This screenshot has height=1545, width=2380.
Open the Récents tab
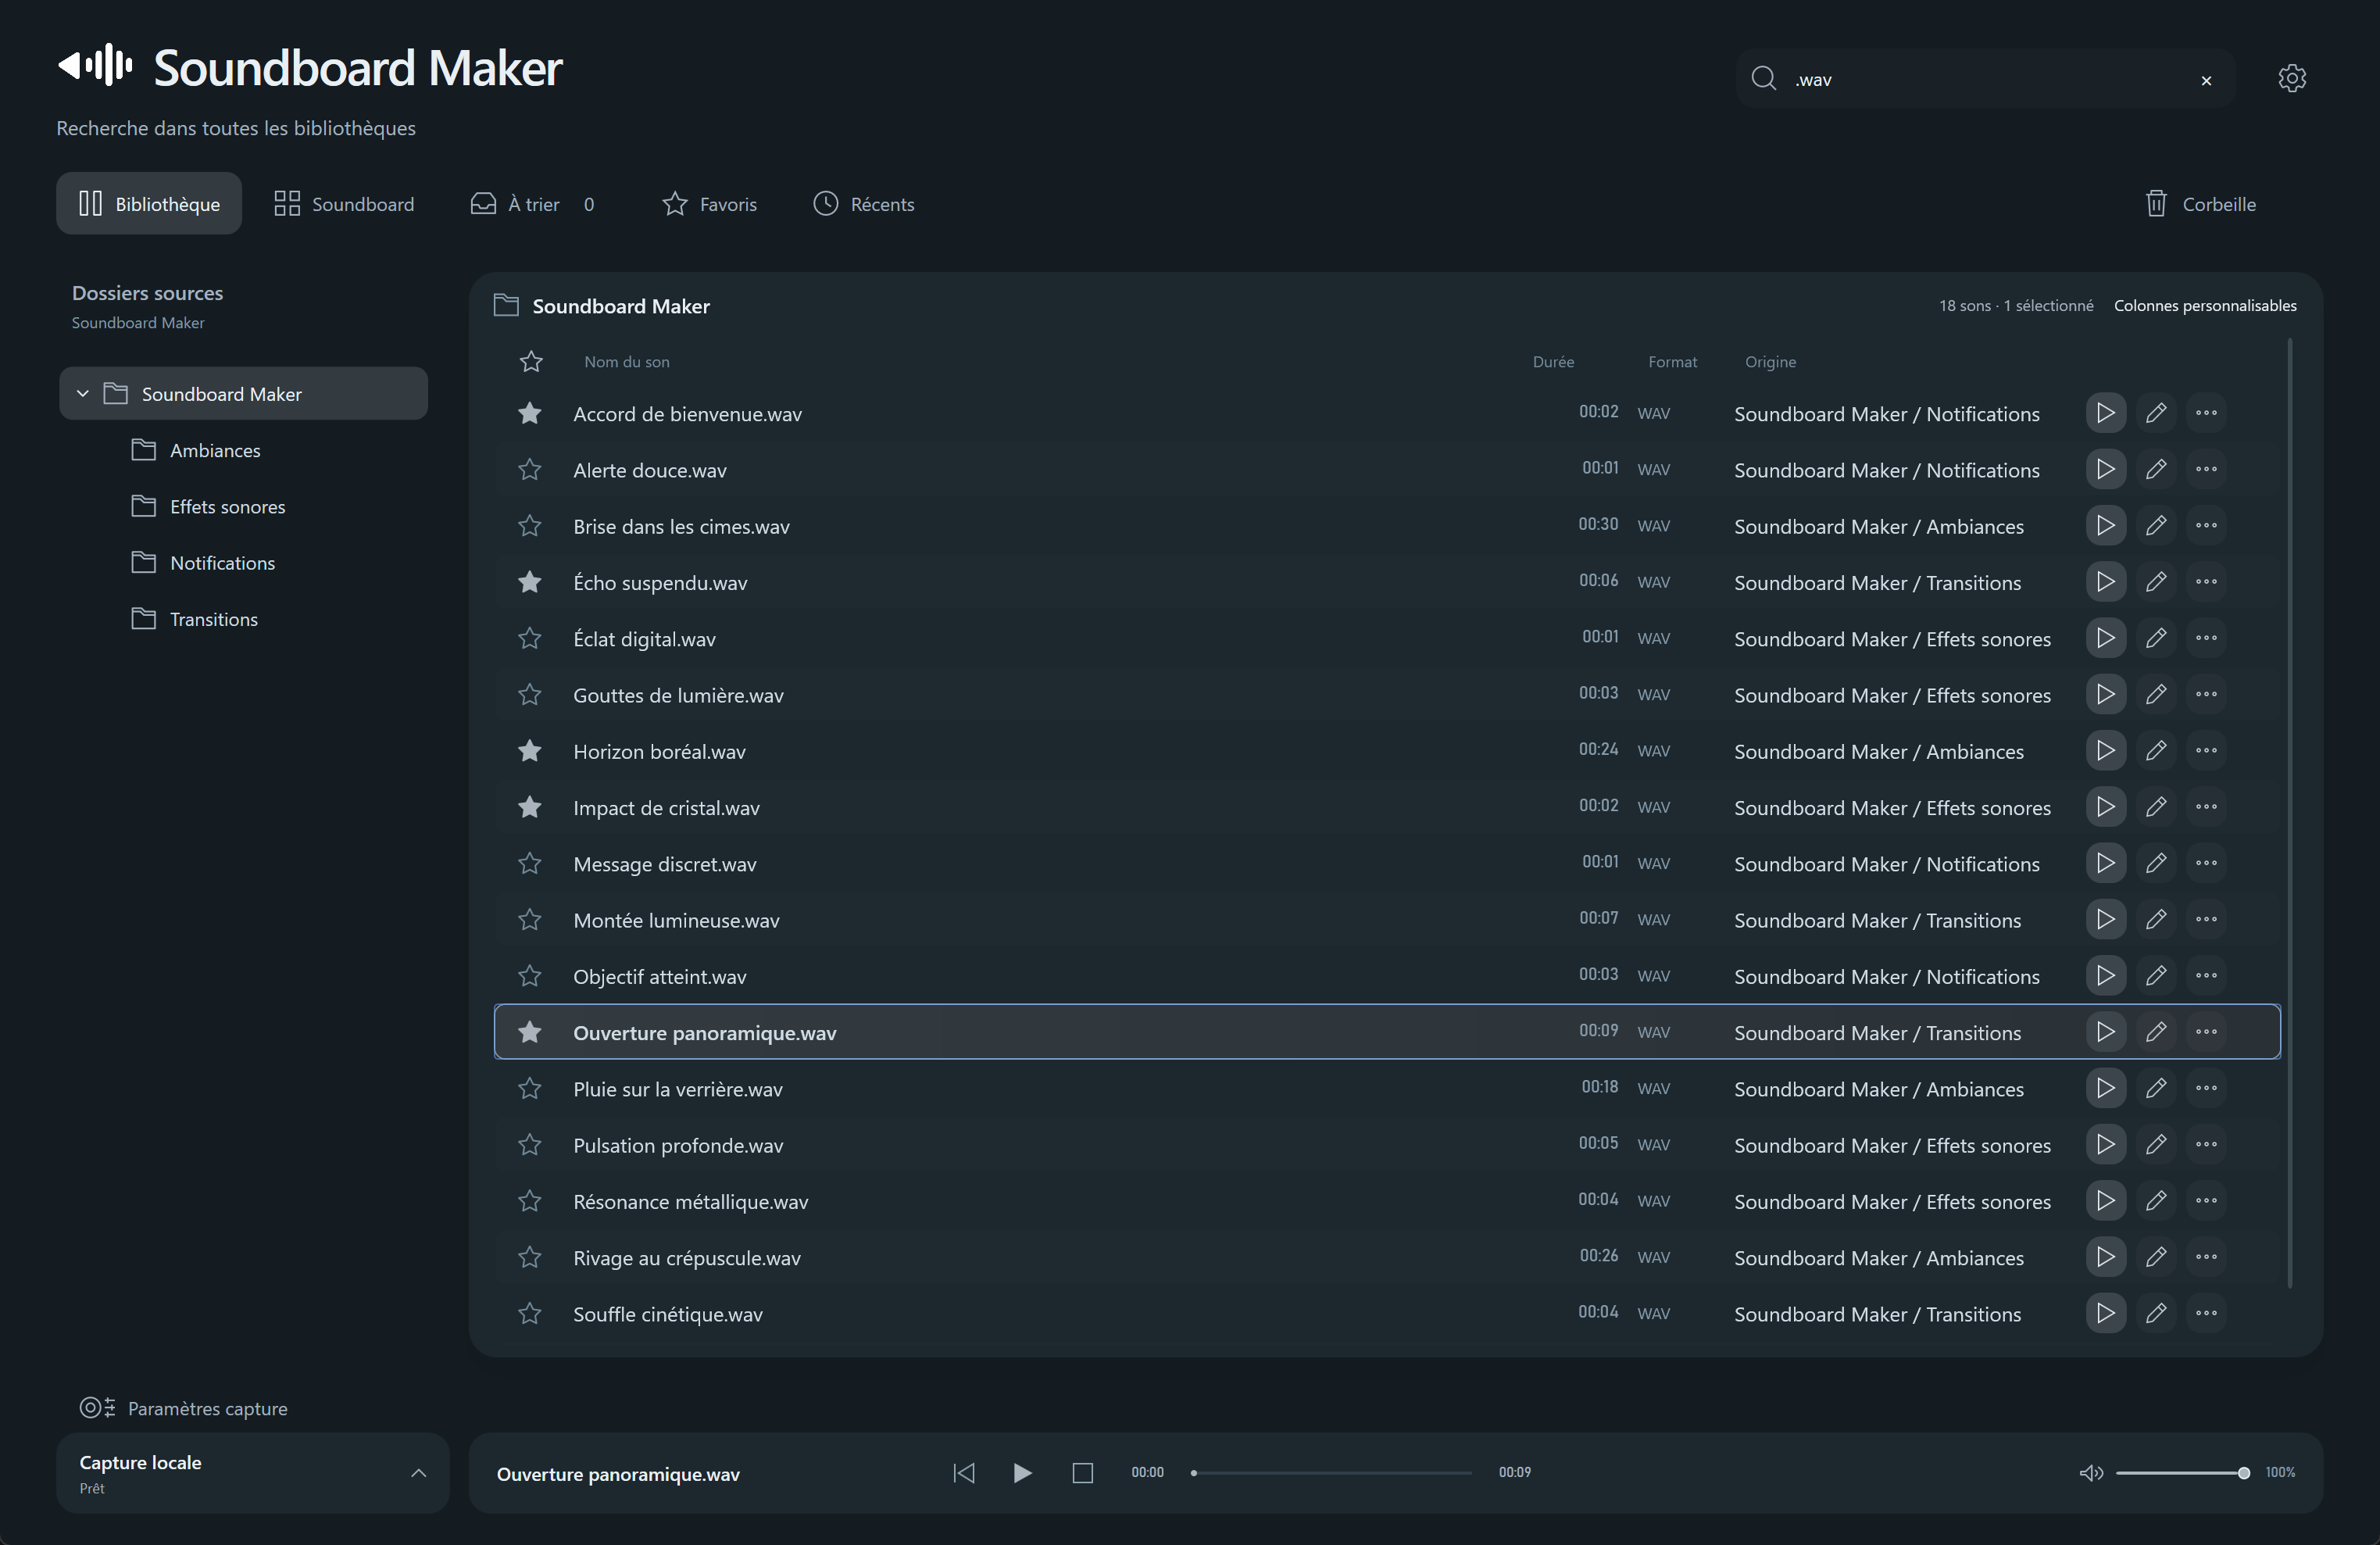coord(864,204)
